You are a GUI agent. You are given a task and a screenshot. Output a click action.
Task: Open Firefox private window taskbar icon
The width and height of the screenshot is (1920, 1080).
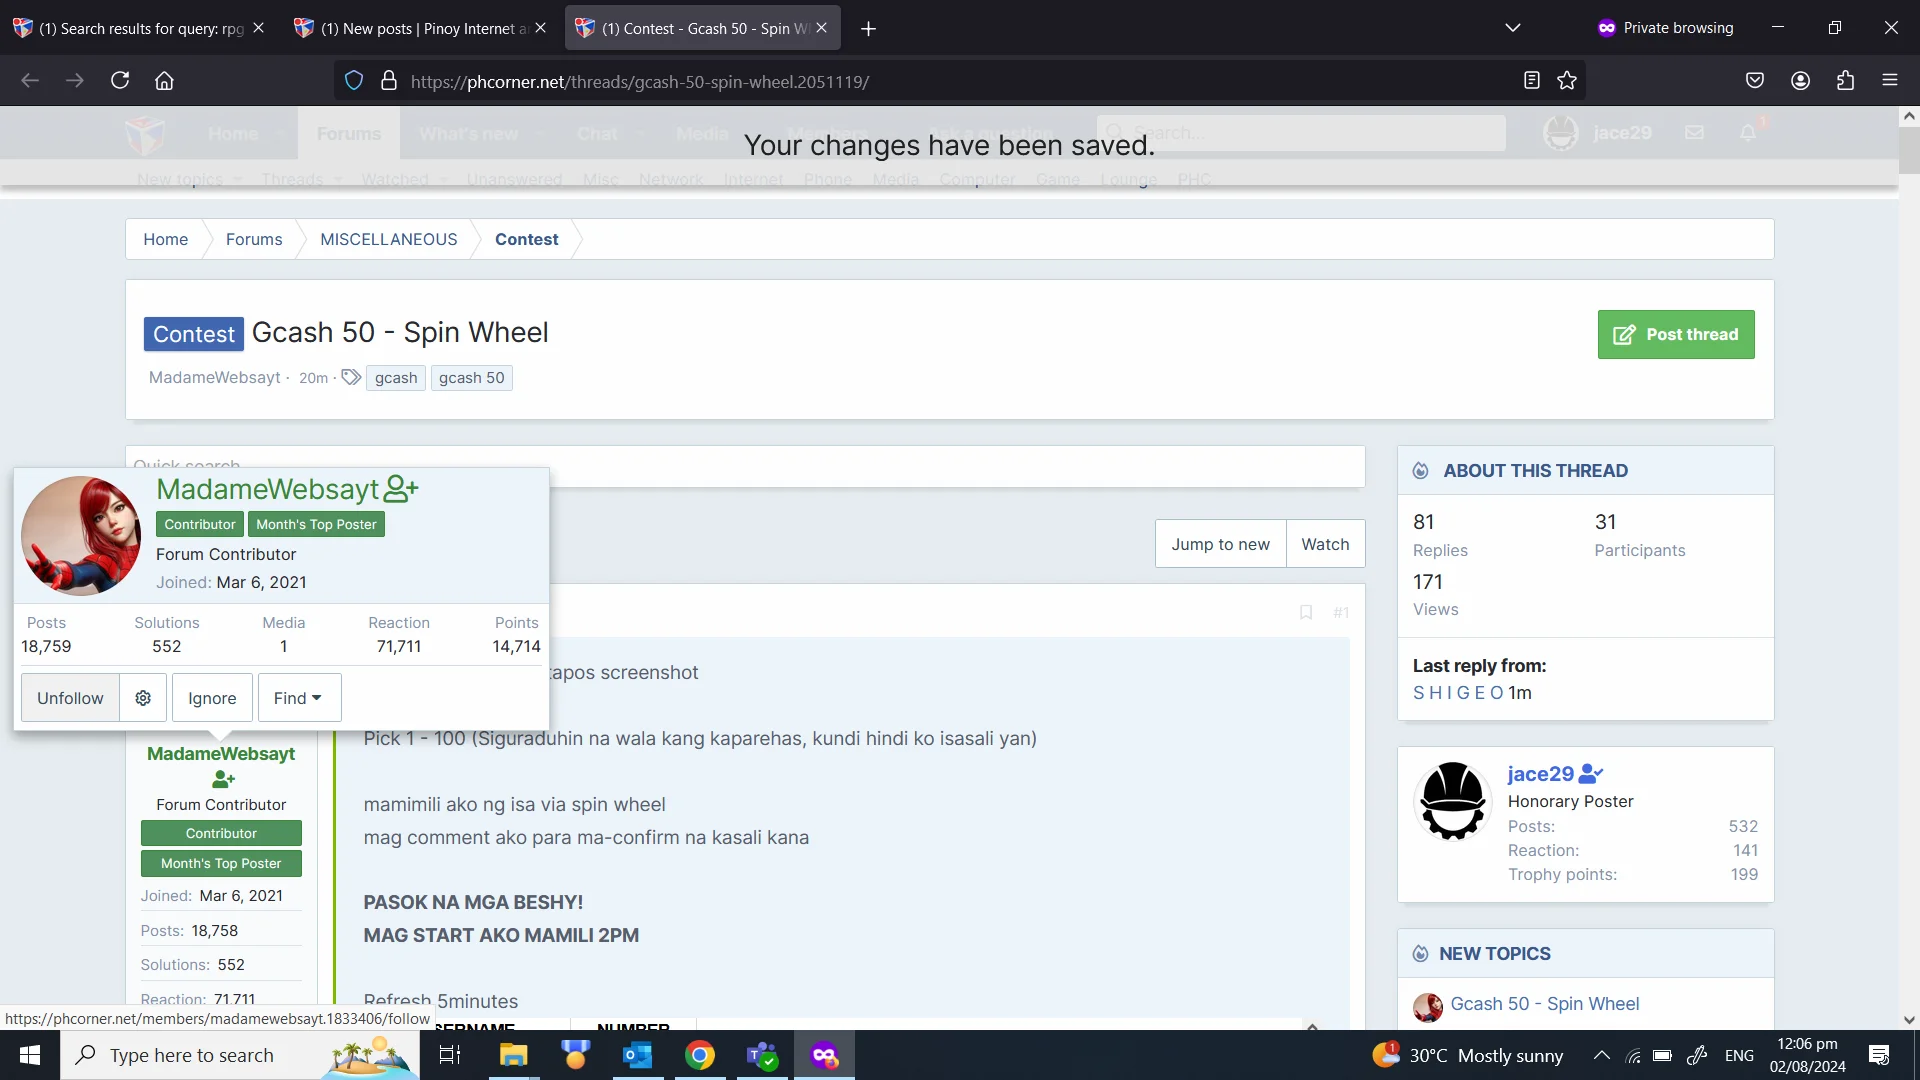[824, 1055]
